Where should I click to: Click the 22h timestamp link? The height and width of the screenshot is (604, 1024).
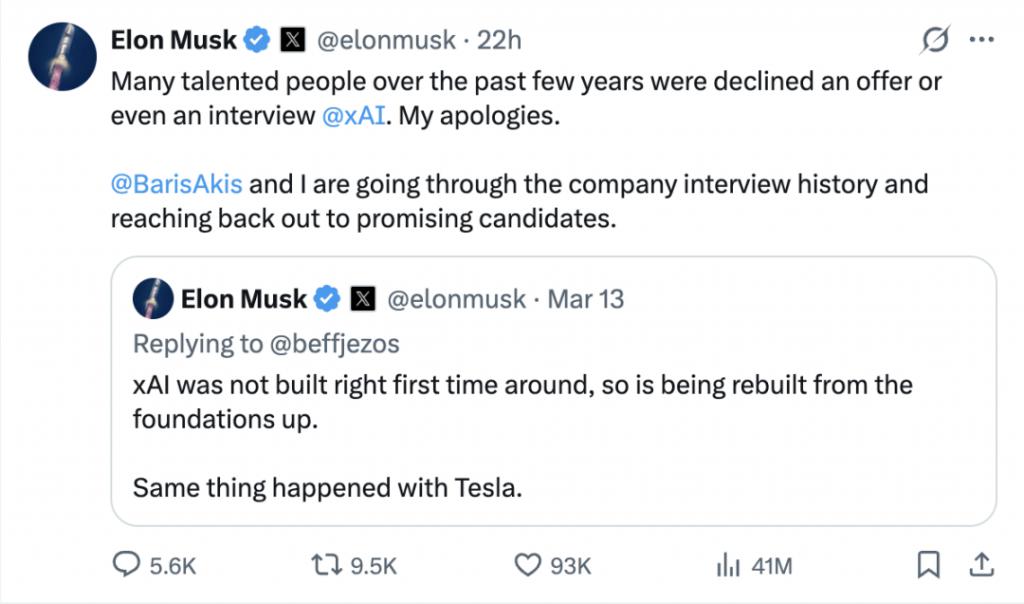[x=499, y=41]
